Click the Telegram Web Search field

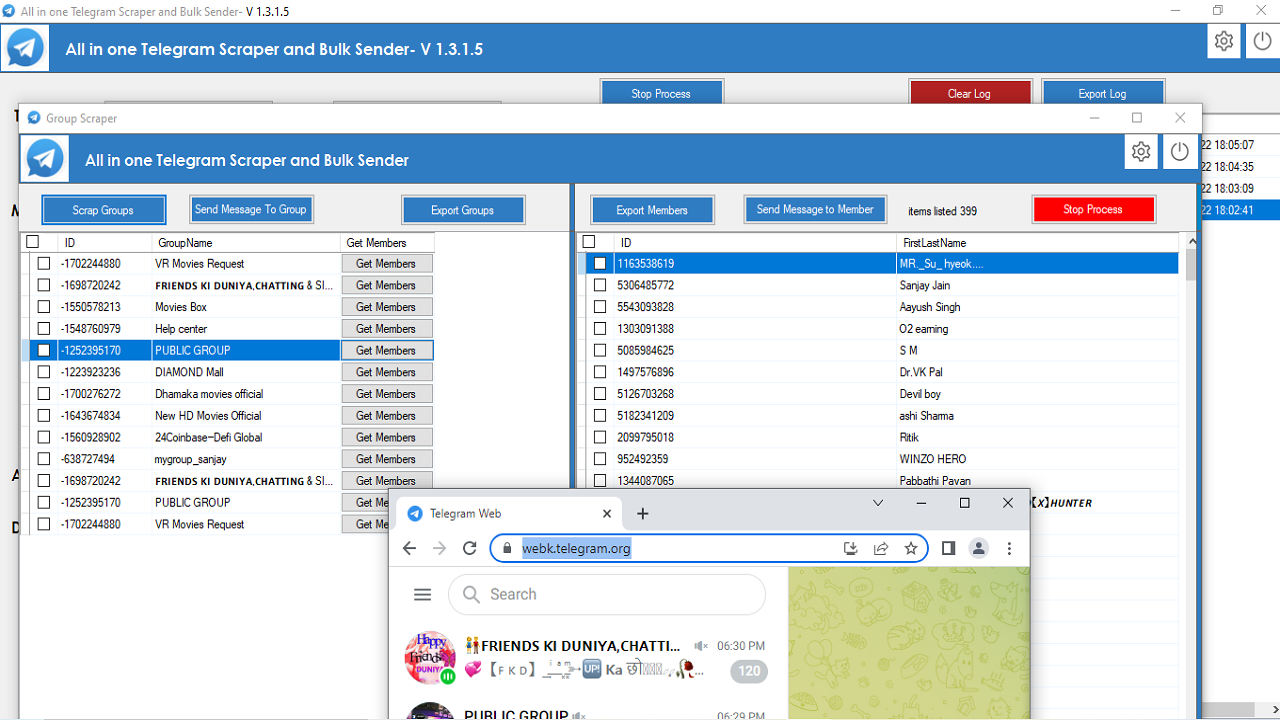point(607,594)
